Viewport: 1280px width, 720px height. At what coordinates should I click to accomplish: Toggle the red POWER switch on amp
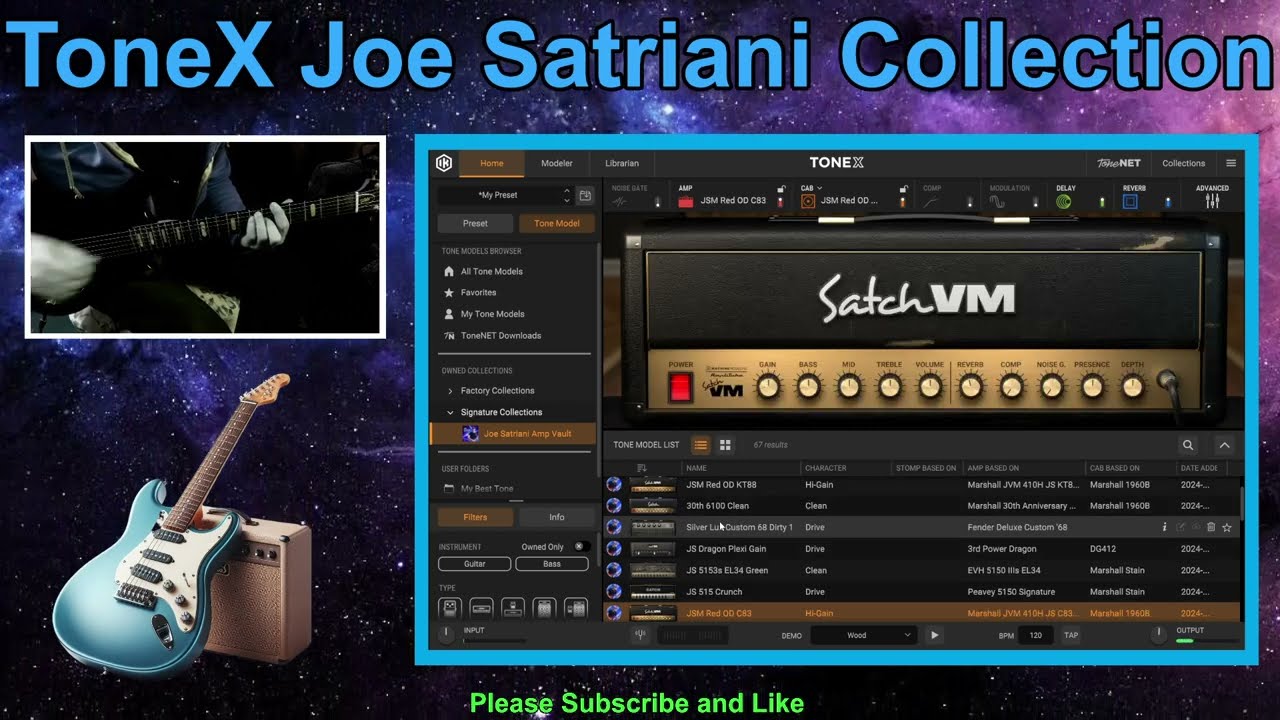(x=680, y=388)
